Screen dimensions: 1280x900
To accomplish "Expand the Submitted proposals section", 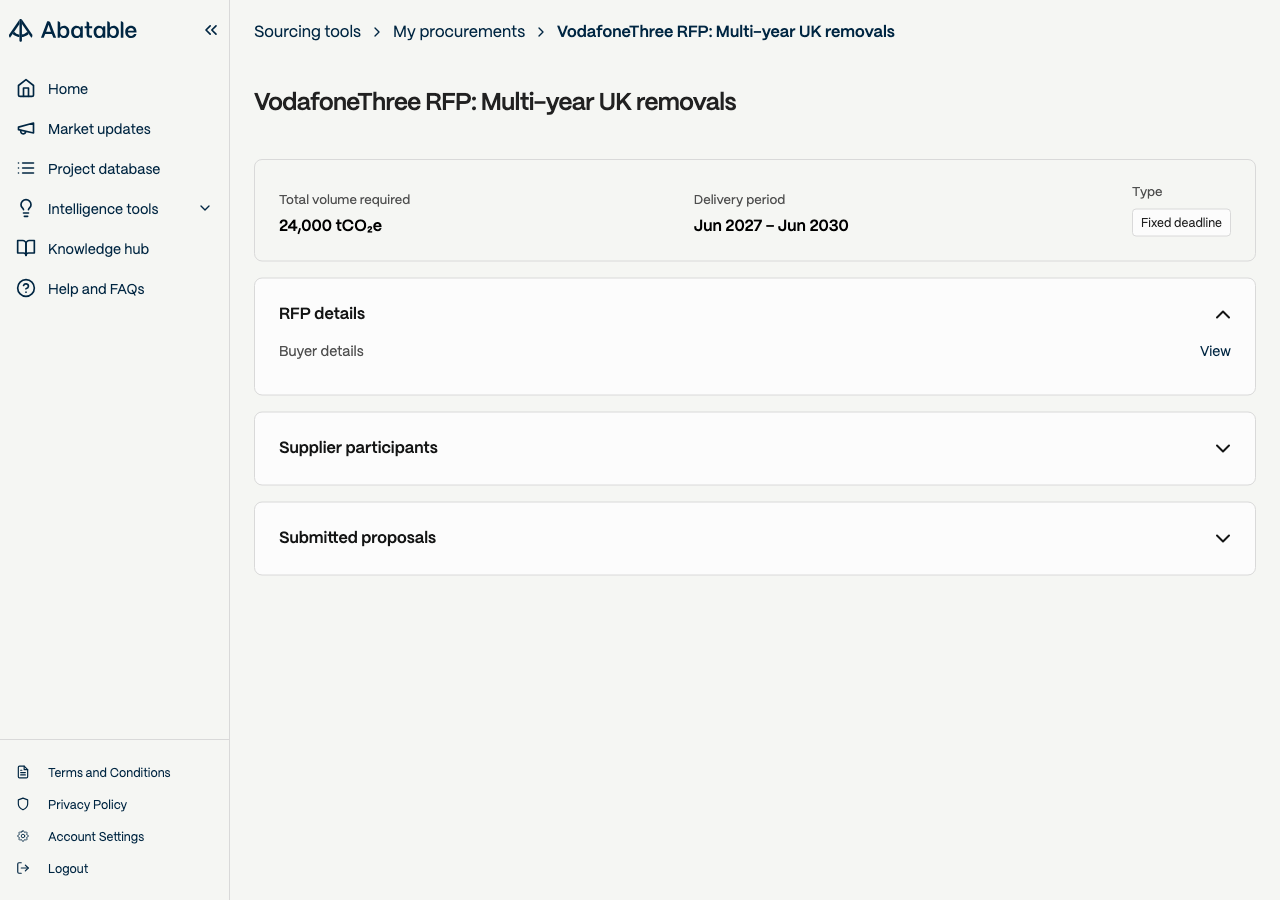I will tap(1222, 538).
